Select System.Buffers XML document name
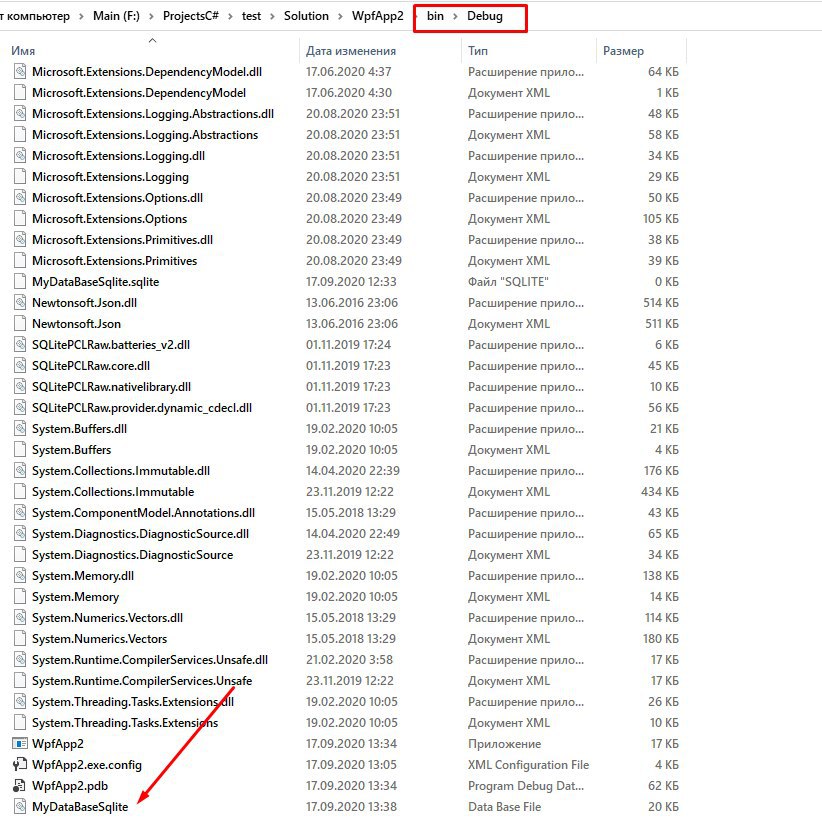Image resolution: width=822 pixels, height=819 pixels. [71, 449]
